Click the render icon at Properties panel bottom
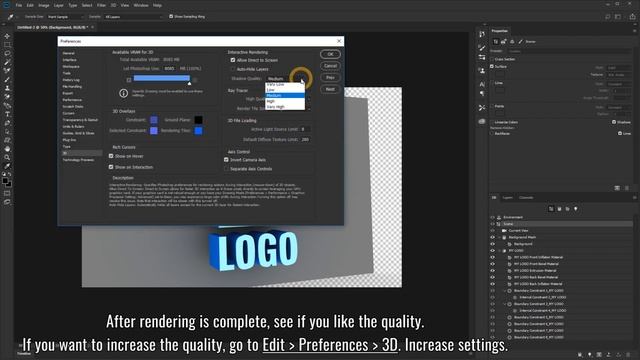The width and height of the screenshot is (640, 360). tap(617, 188)
